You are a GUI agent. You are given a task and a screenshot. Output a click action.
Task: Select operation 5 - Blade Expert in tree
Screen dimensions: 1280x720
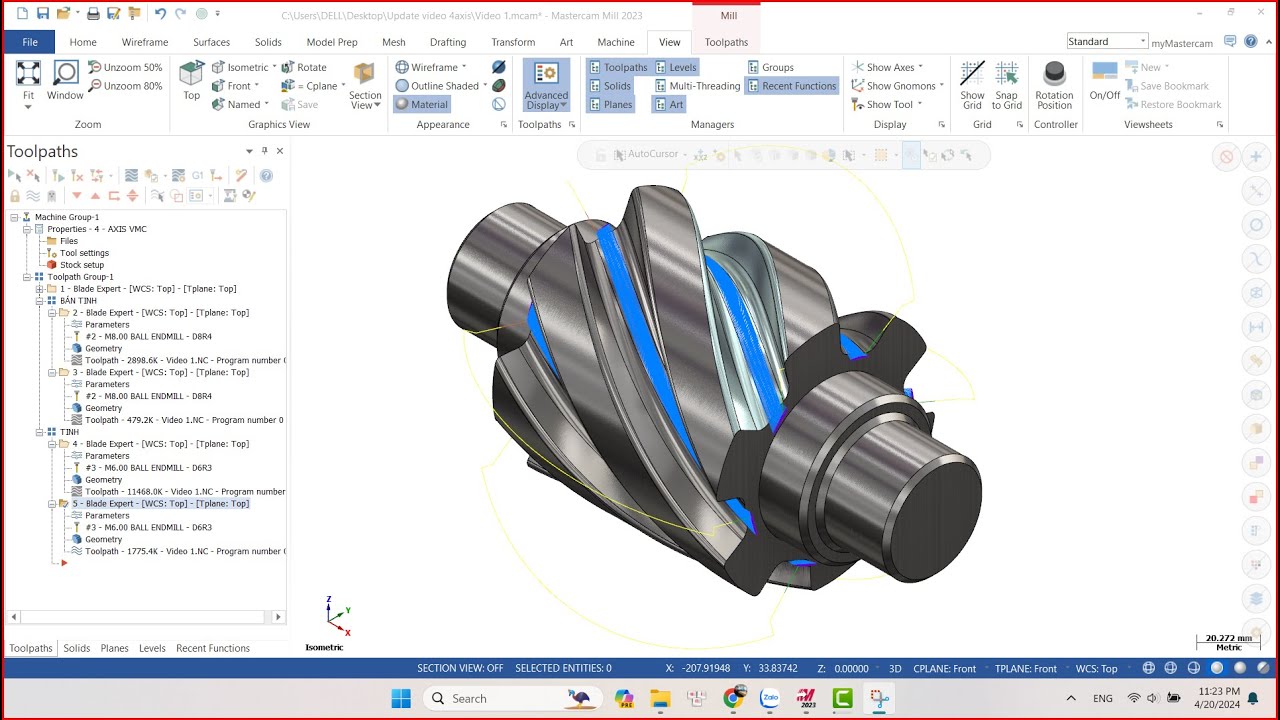point(160,504)
